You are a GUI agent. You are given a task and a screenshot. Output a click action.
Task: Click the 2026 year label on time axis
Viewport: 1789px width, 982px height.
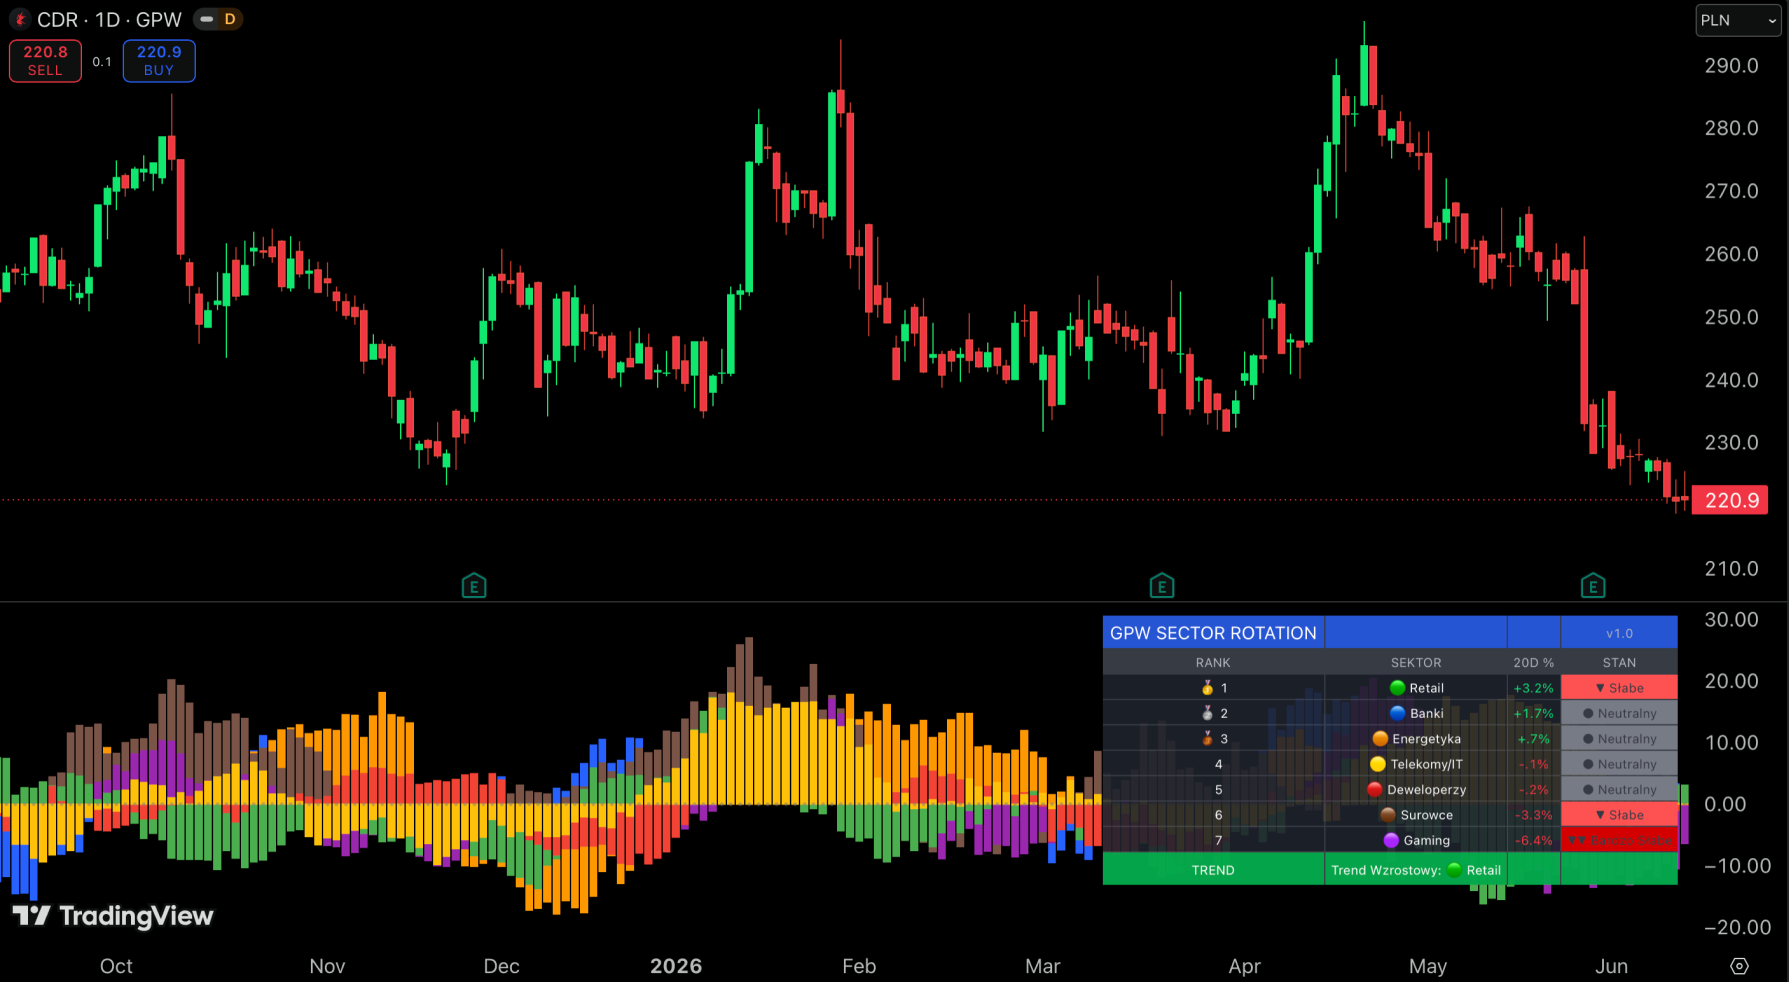676,966
